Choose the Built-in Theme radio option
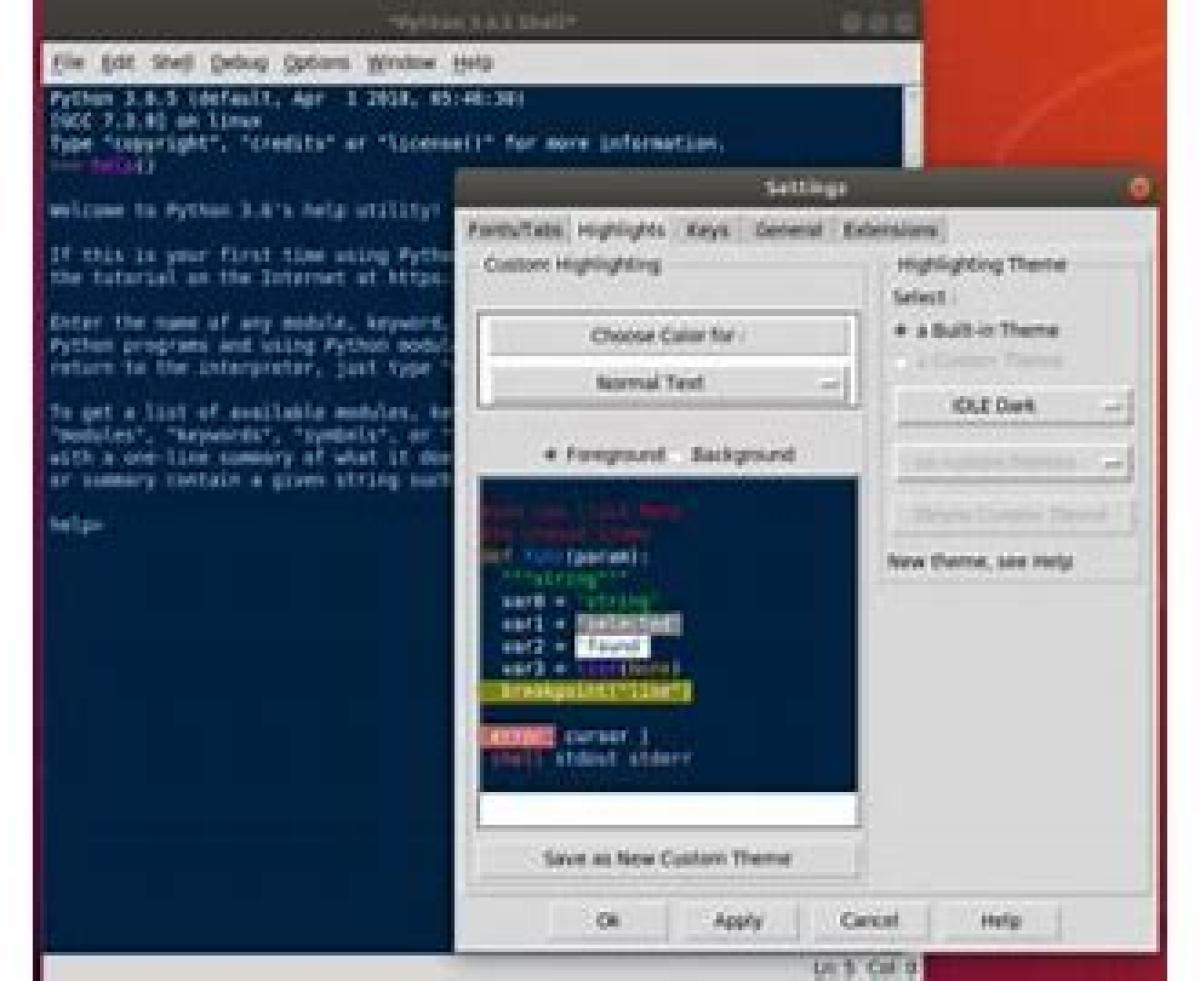Screen dimensions: 1200x981 tap(901, 331)
